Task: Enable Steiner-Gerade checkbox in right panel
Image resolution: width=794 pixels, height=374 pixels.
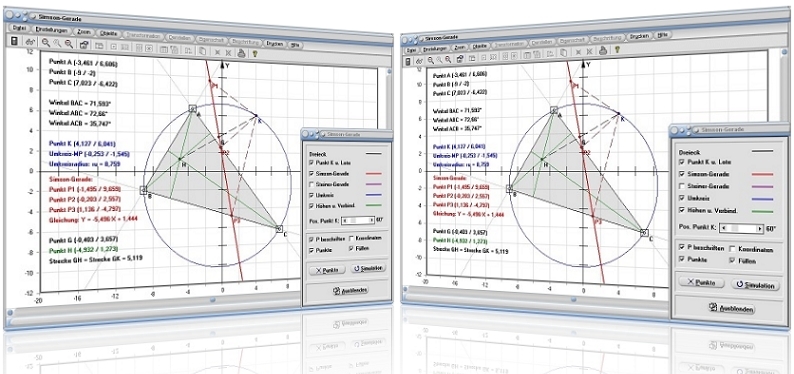Action: [x=681, y=186]
